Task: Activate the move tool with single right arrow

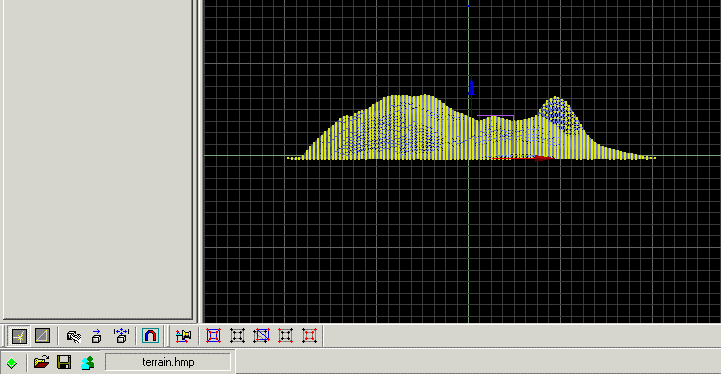Action: [97, 336]
